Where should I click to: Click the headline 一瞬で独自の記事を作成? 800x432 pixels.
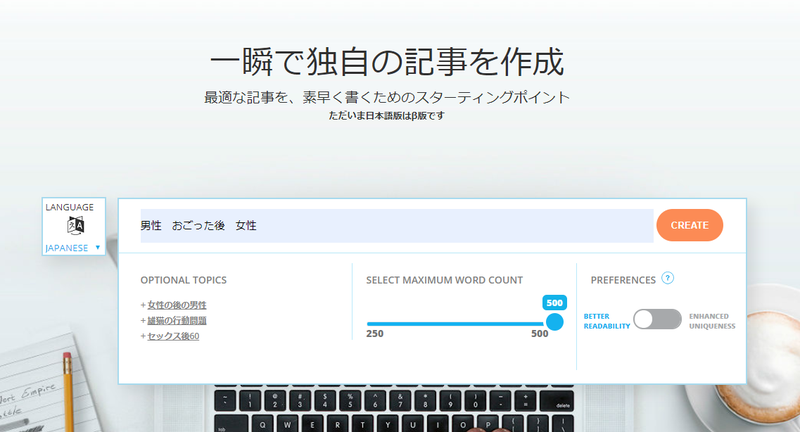click(x=387, y=62)
